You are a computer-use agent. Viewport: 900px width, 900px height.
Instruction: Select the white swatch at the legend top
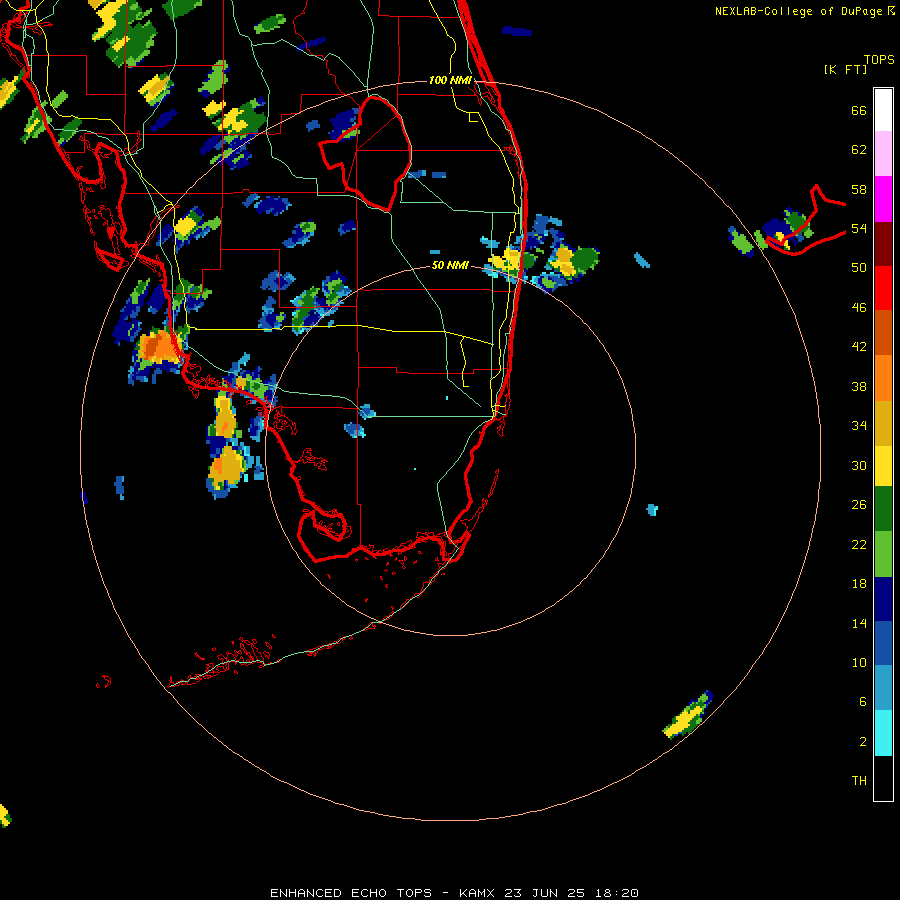tap(883, 110)
